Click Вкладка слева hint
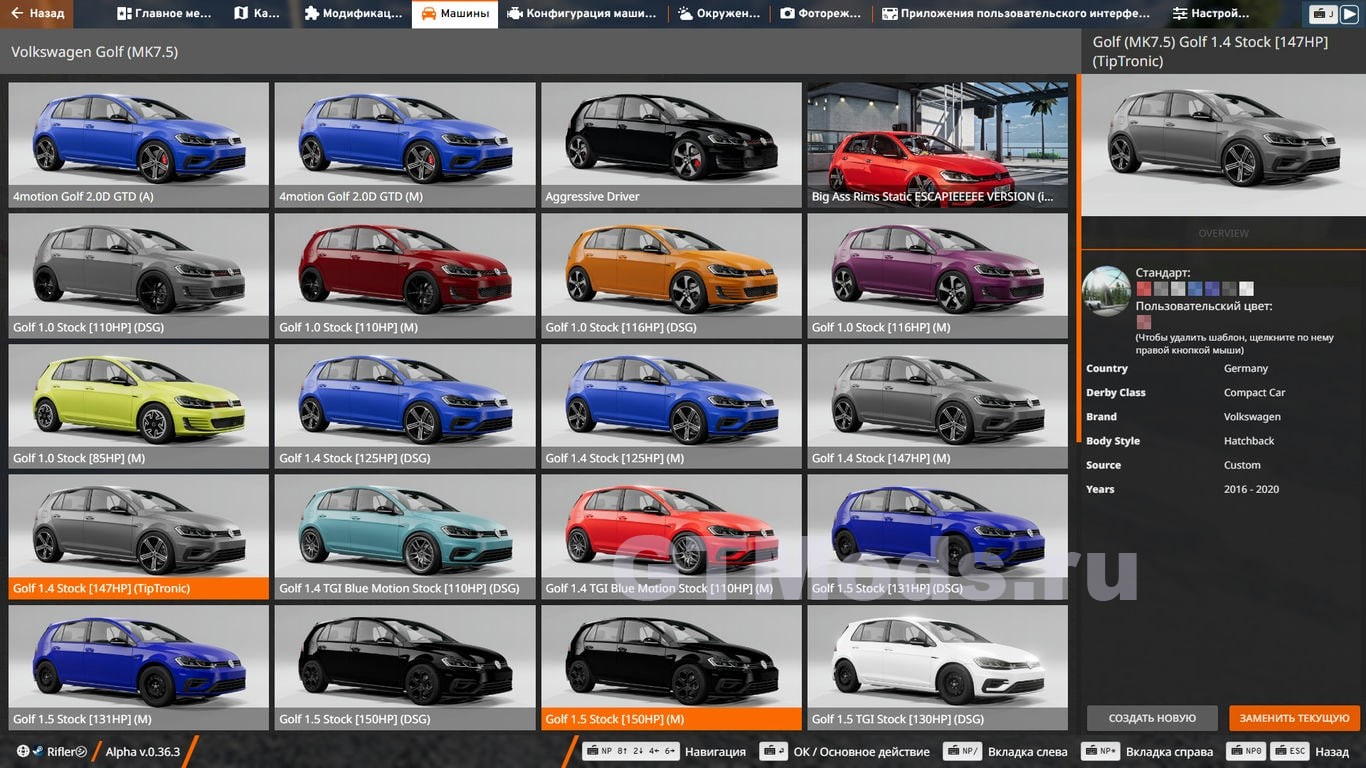The image size is (1366, 768). pos(1005,751)
